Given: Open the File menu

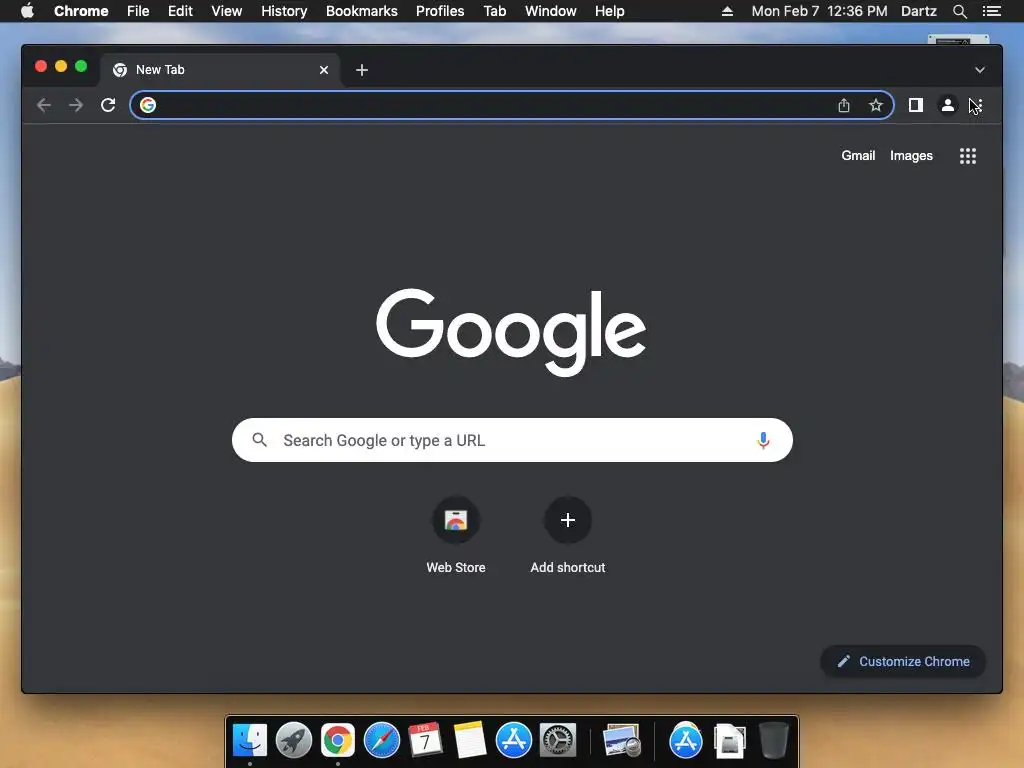Looking at the screenshot, I should 138,11.
